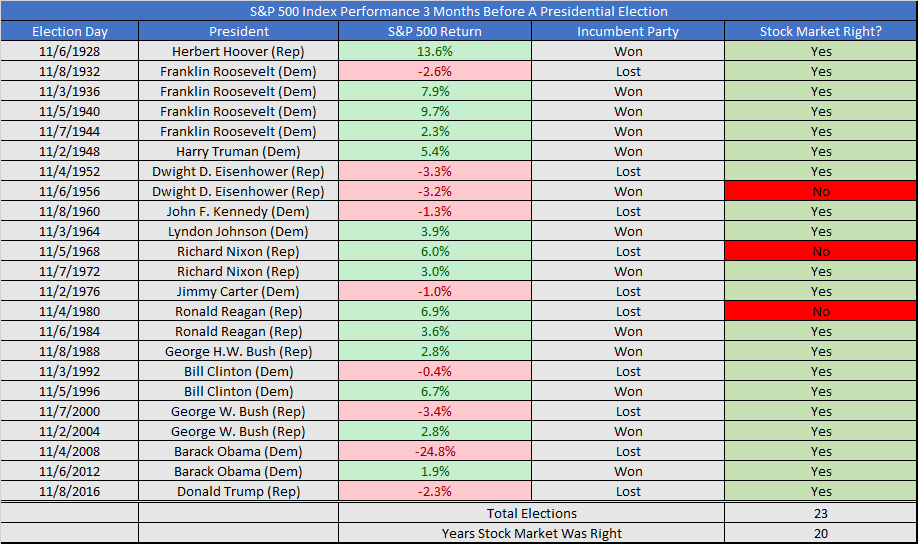Select the Election Day column header
The image size is (918, 544).
[x=70, y=31]
